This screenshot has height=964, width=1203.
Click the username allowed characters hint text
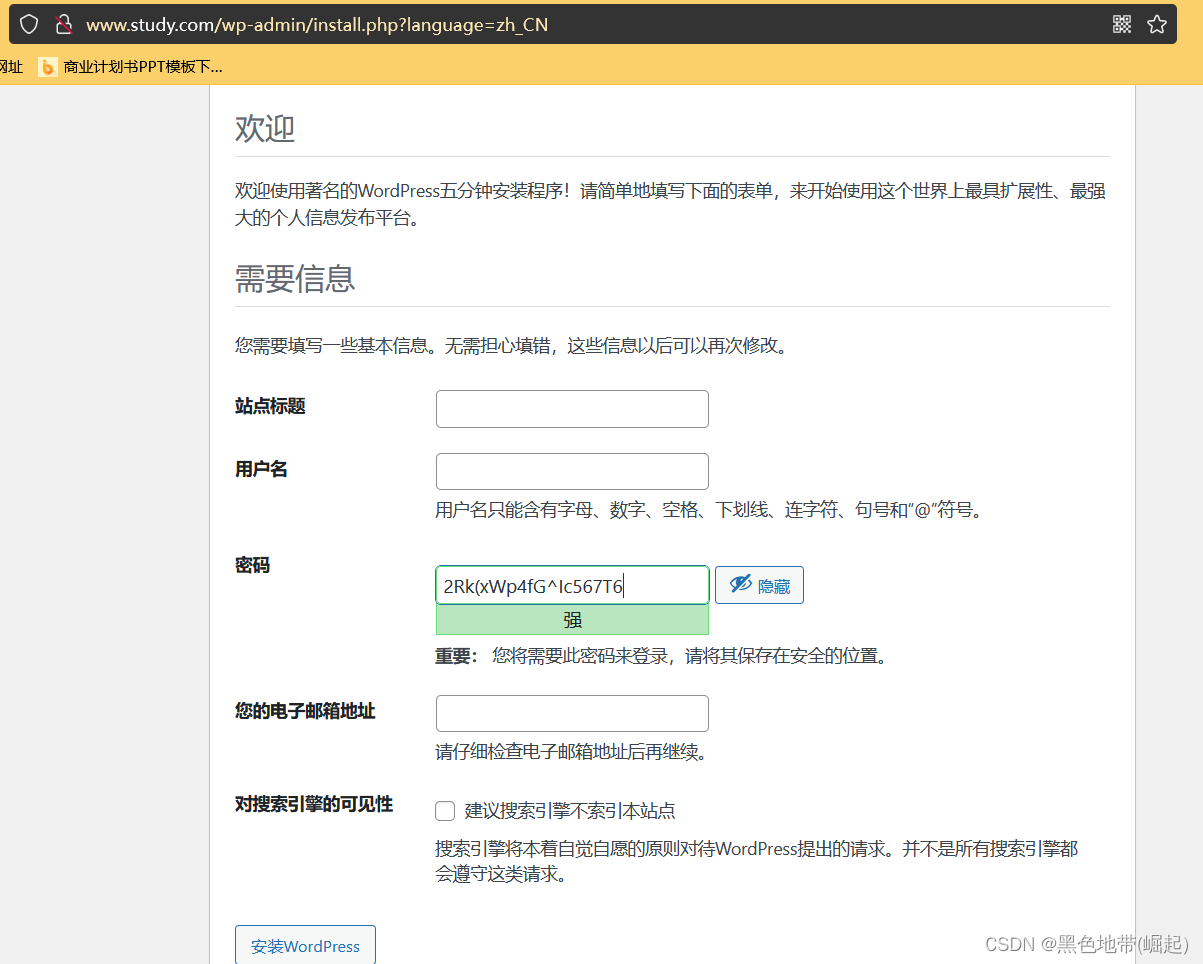[x=711, y=510]
